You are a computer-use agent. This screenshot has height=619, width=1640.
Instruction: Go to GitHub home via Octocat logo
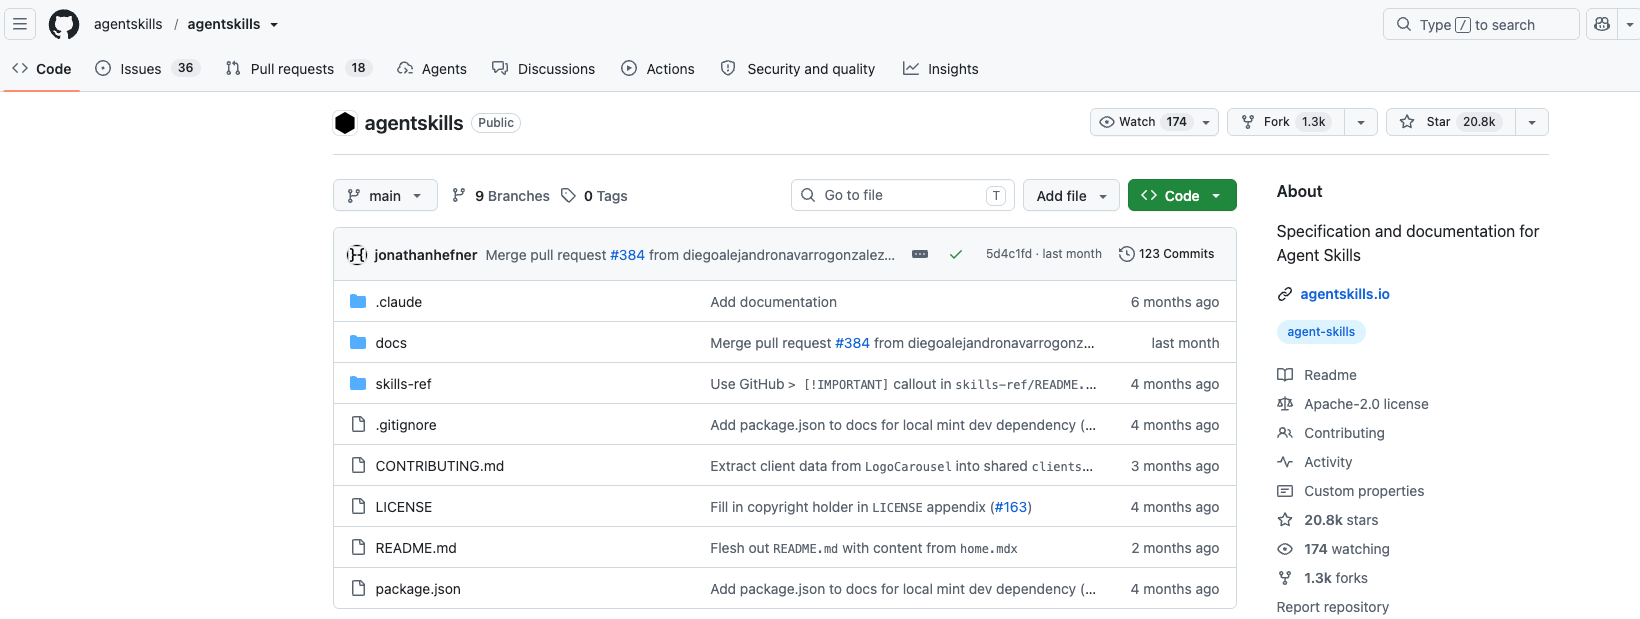[x=64, y=24]
